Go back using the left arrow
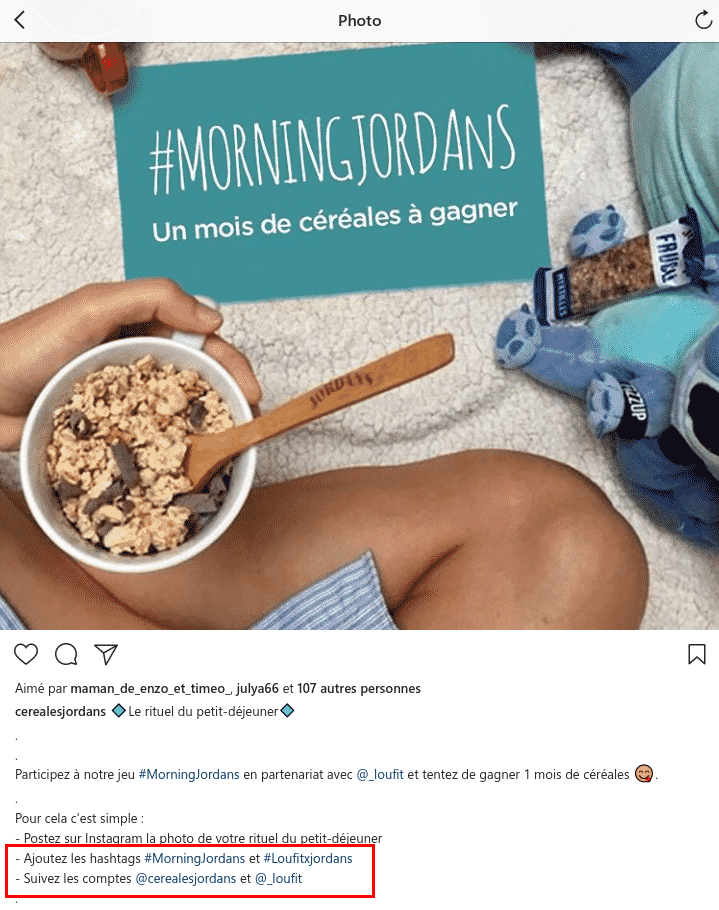 point(20,20)
